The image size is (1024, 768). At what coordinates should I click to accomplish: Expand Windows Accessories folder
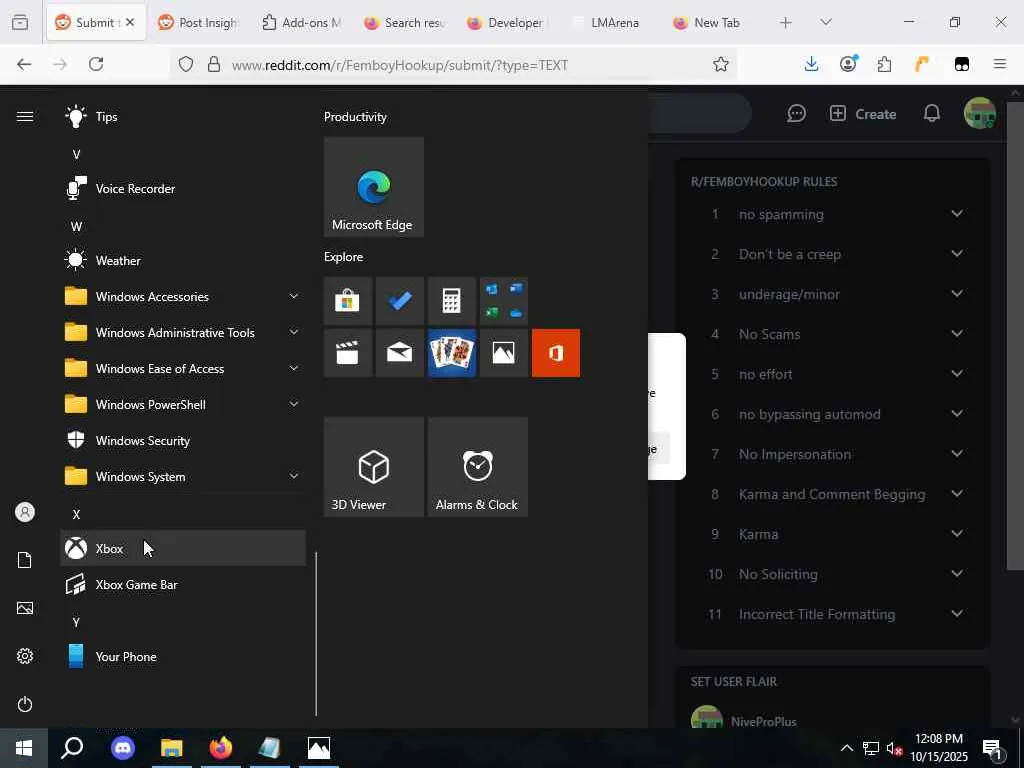183,296
